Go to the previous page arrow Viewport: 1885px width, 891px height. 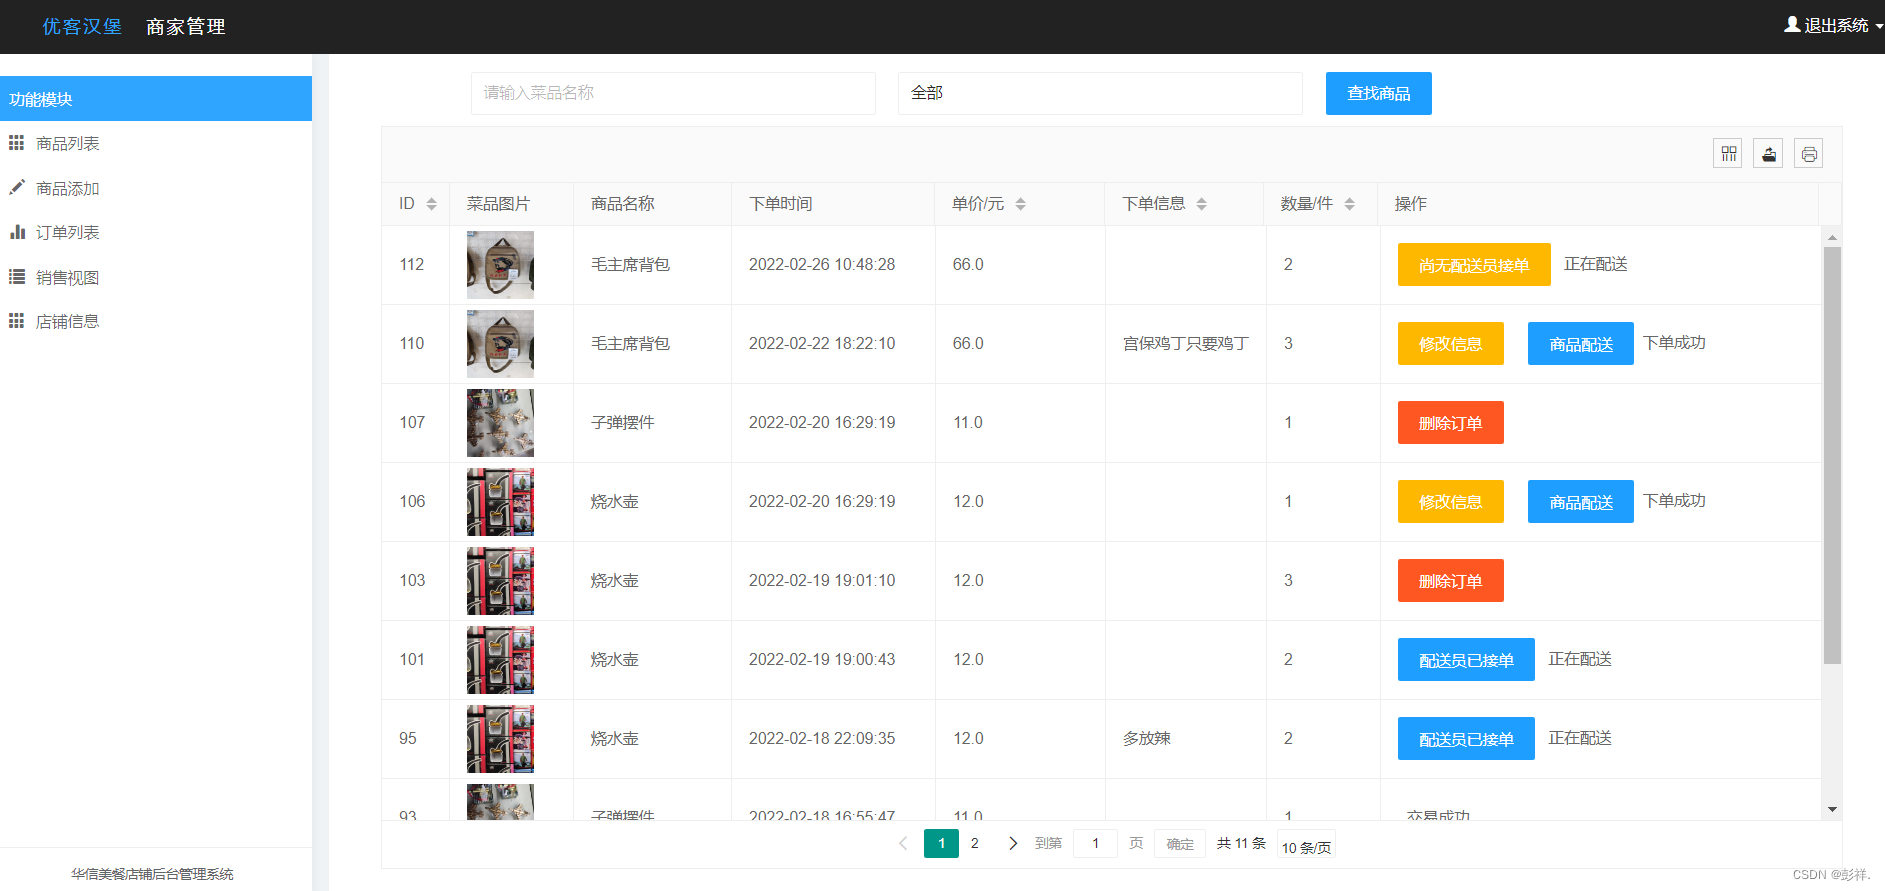(x=903, y=843)
